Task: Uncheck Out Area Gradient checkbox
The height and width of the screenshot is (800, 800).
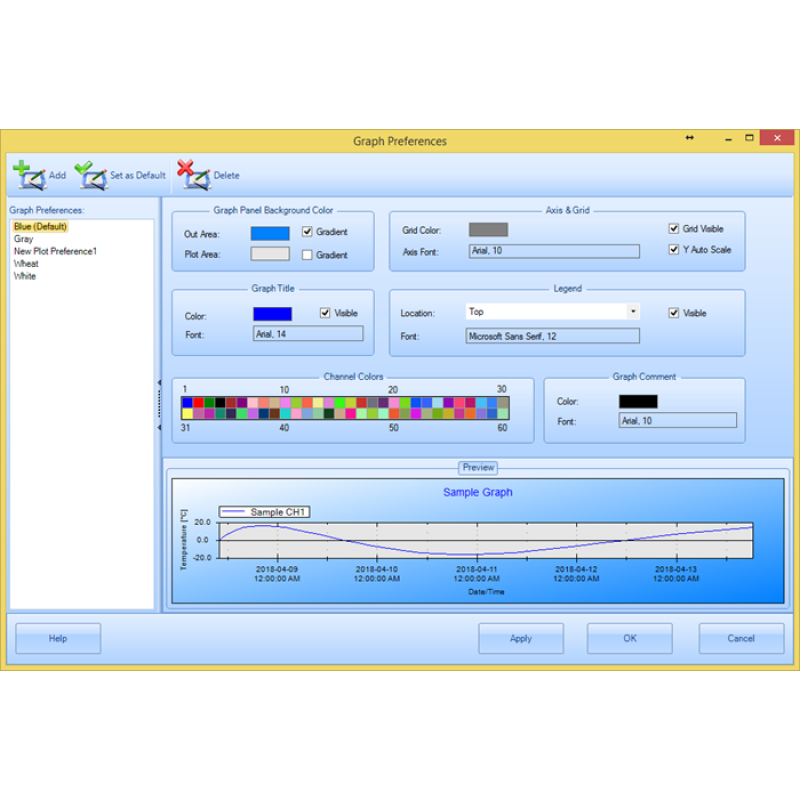Action: coord(308,232)
